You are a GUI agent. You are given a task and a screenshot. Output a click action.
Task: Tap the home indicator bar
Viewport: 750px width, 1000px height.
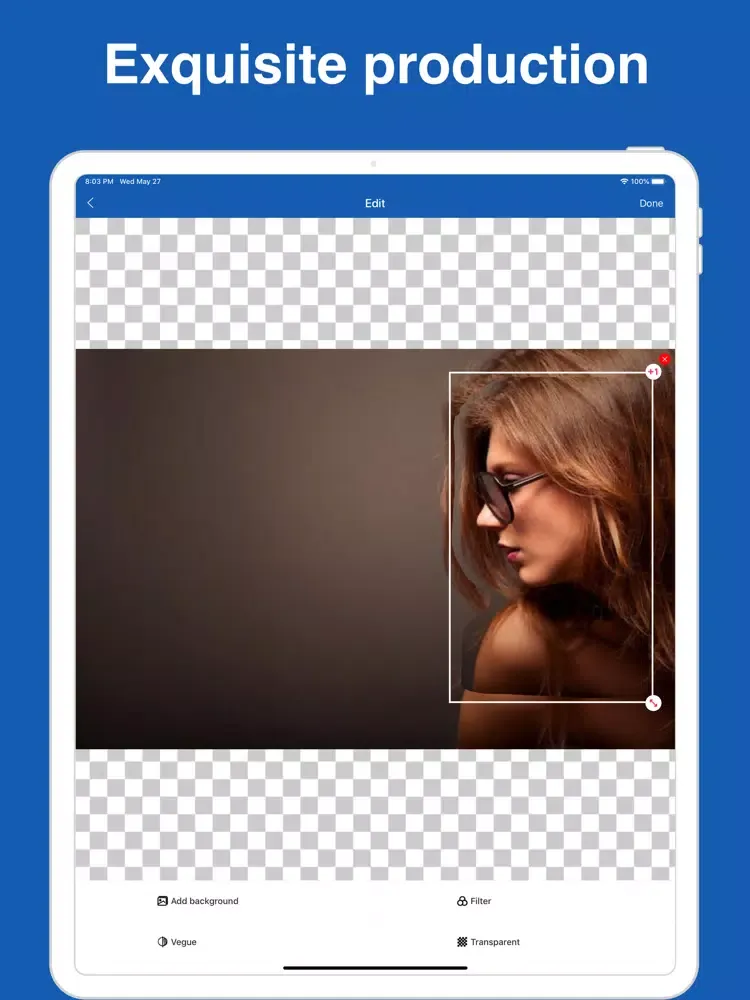point(375,967)
